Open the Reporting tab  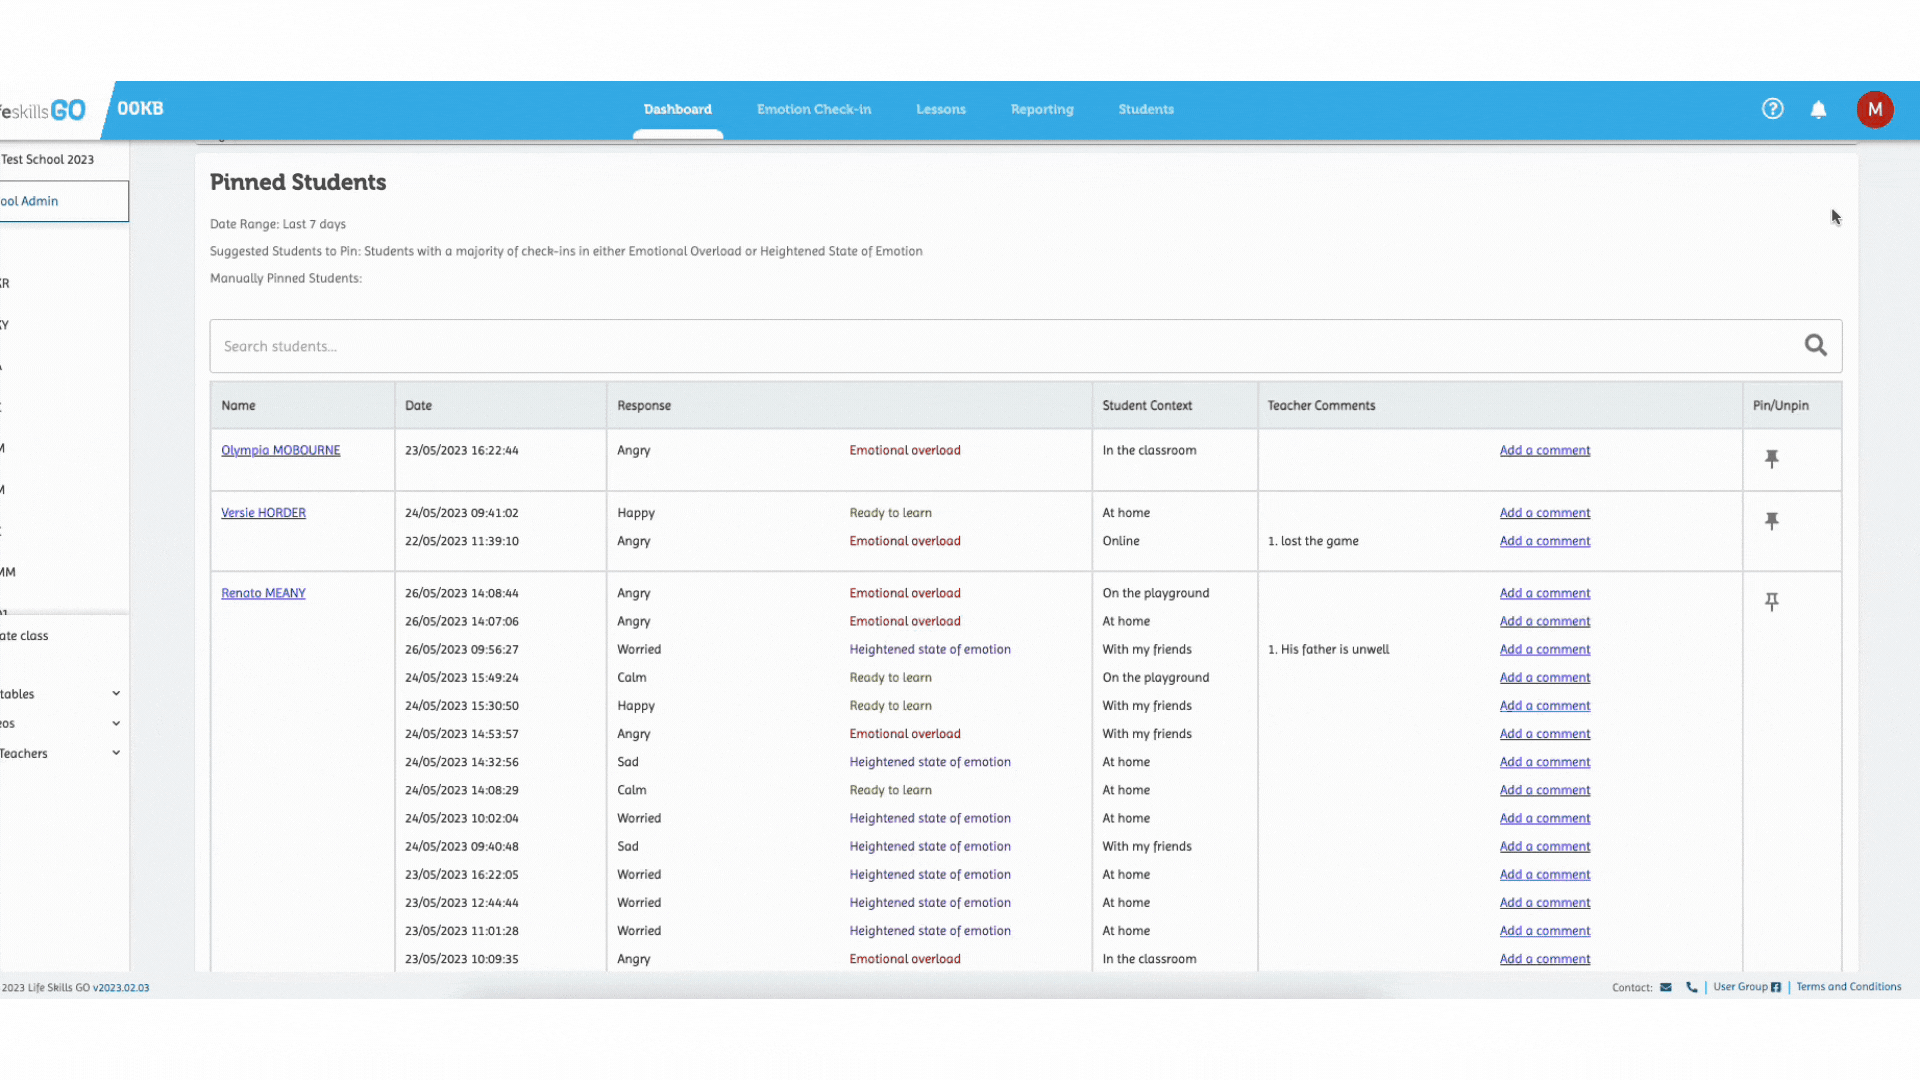click(x=1041, y=109)
